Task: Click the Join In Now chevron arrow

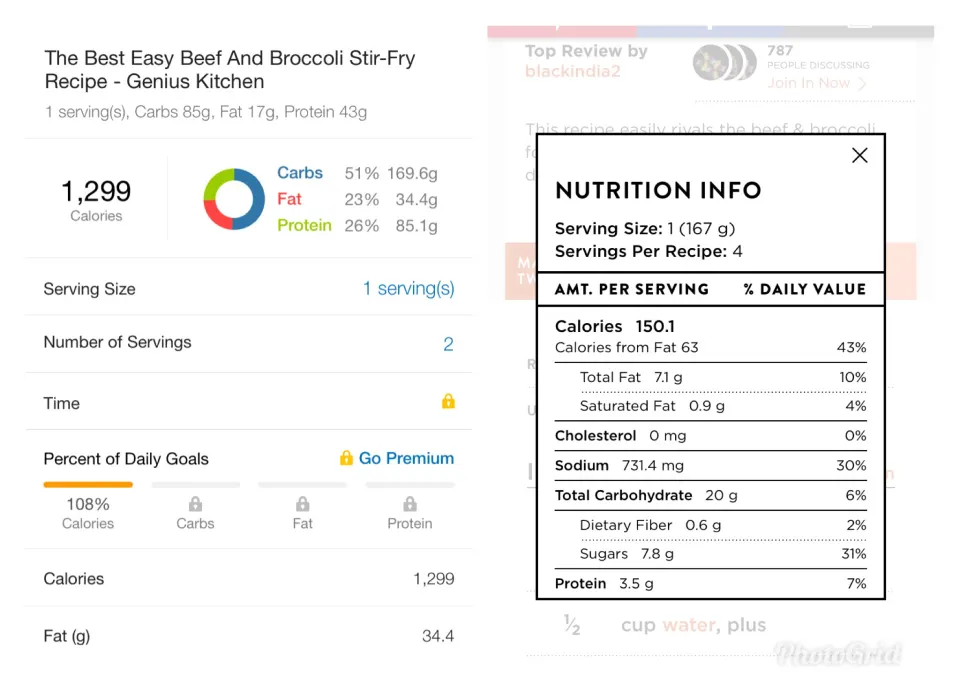Action: click(x=862, y=84)
